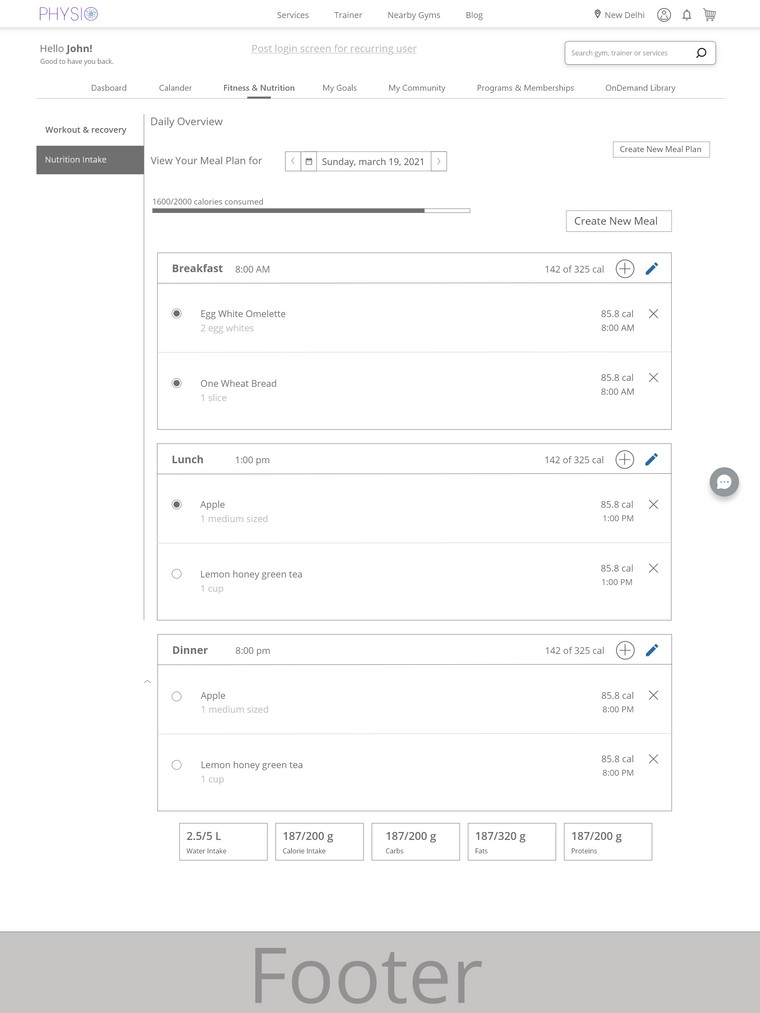The width and height of the screenshot is (760, 1013).
Task: Select the Egg White Omelette radio button
Action: tap(177, 313)
